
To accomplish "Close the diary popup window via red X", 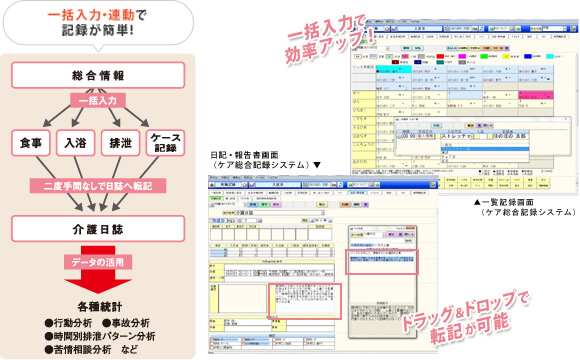I will click(x=410, y=228).
